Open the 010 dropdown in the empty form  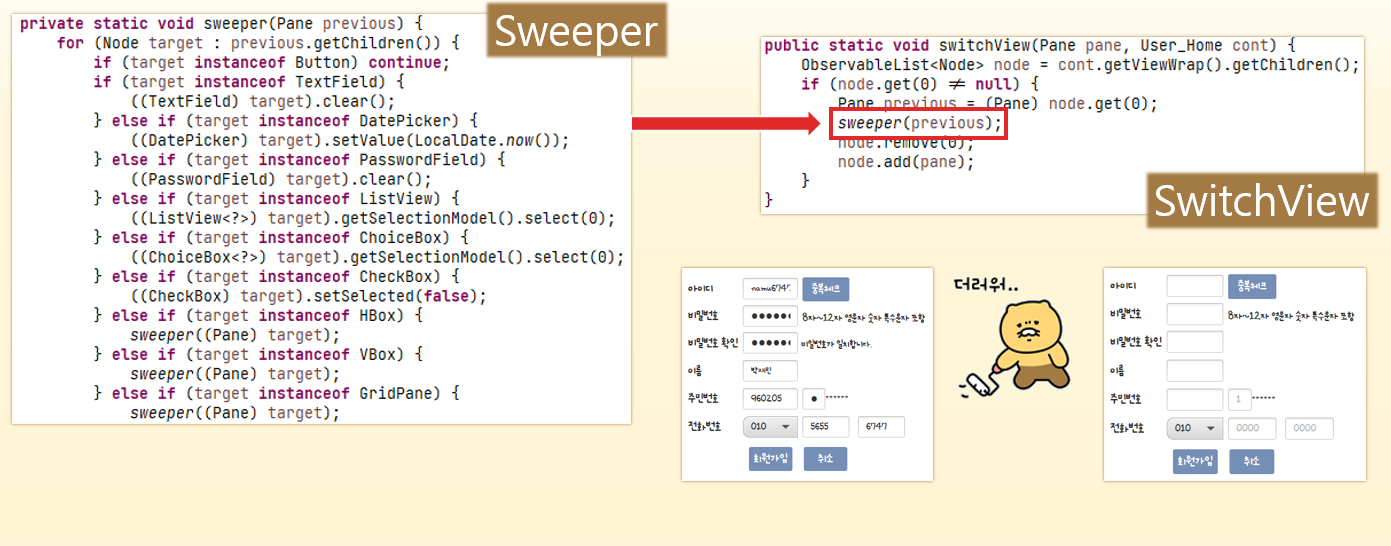click(1194, 428)
